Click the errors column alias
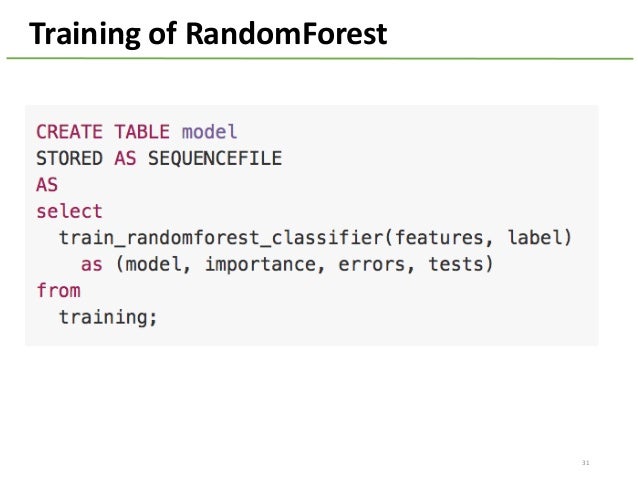Screen dimensions: 638x479 coord(371,265)
